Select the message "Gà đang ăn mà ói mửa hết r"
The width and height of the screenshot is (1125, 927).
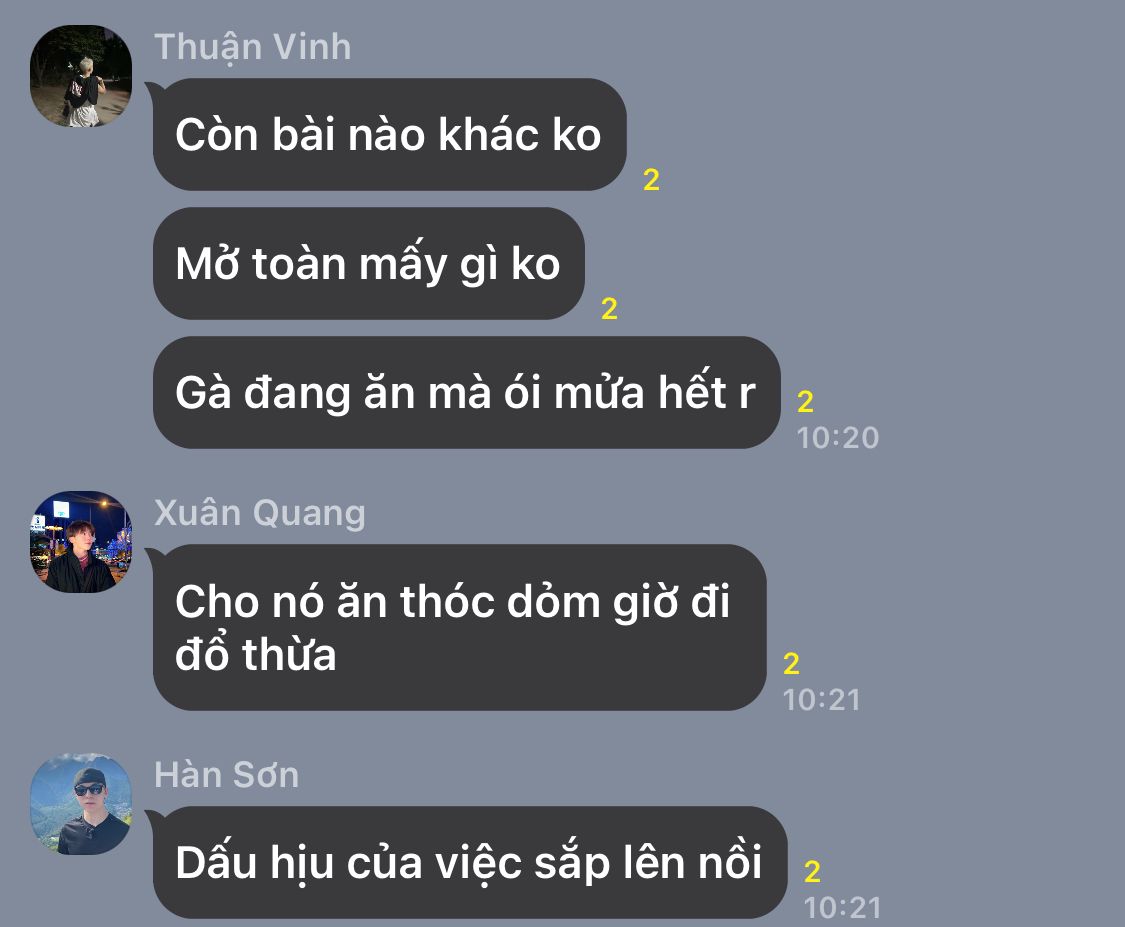[466, 392]
